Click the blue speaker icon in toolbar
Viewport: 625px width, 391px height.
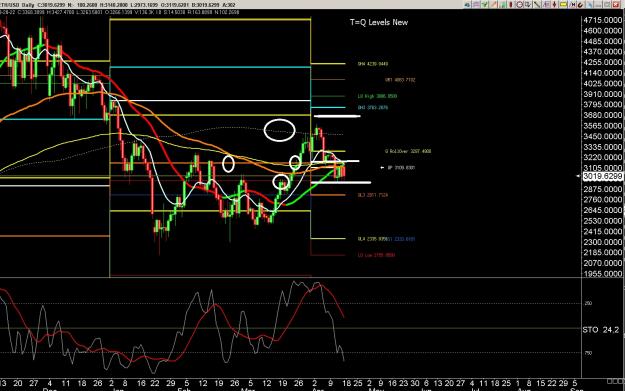click(x=467, y=5)
